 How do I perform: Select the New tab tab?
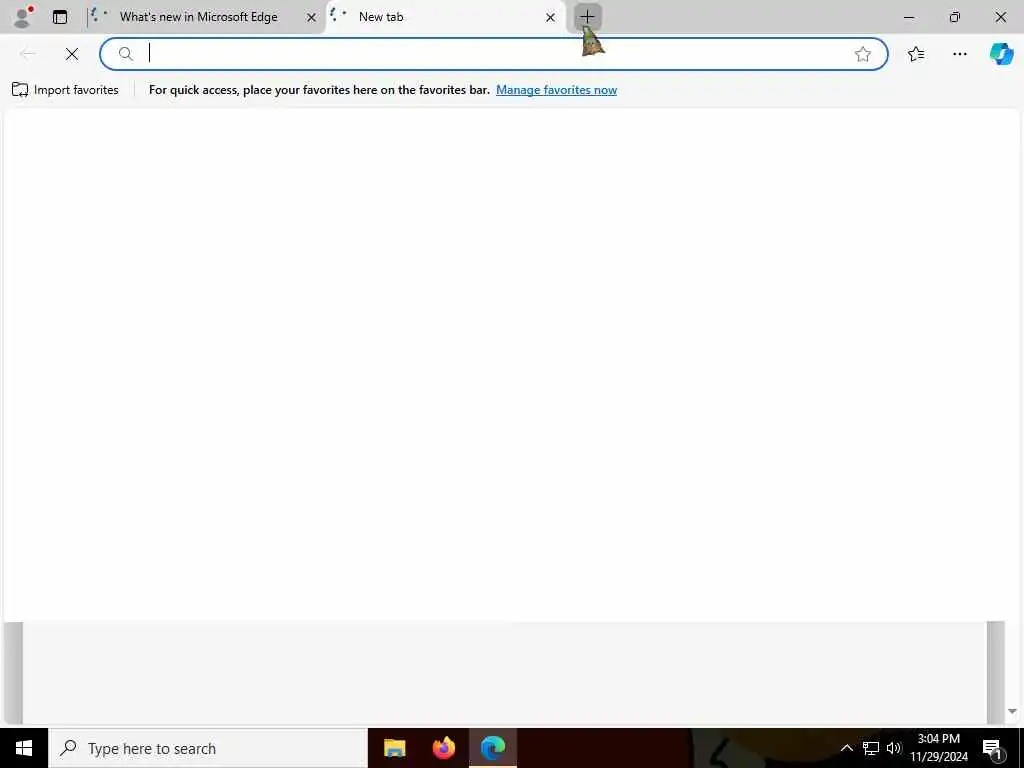coord(444,17)
